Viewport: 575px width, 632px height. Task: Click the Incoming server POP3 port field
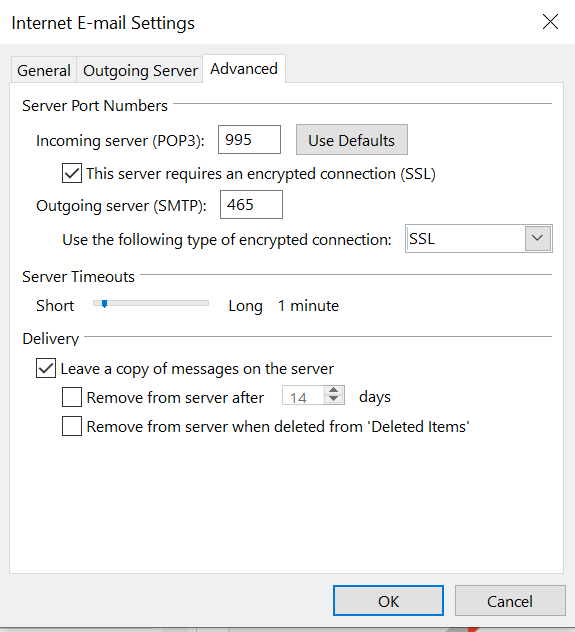(249, 139)
